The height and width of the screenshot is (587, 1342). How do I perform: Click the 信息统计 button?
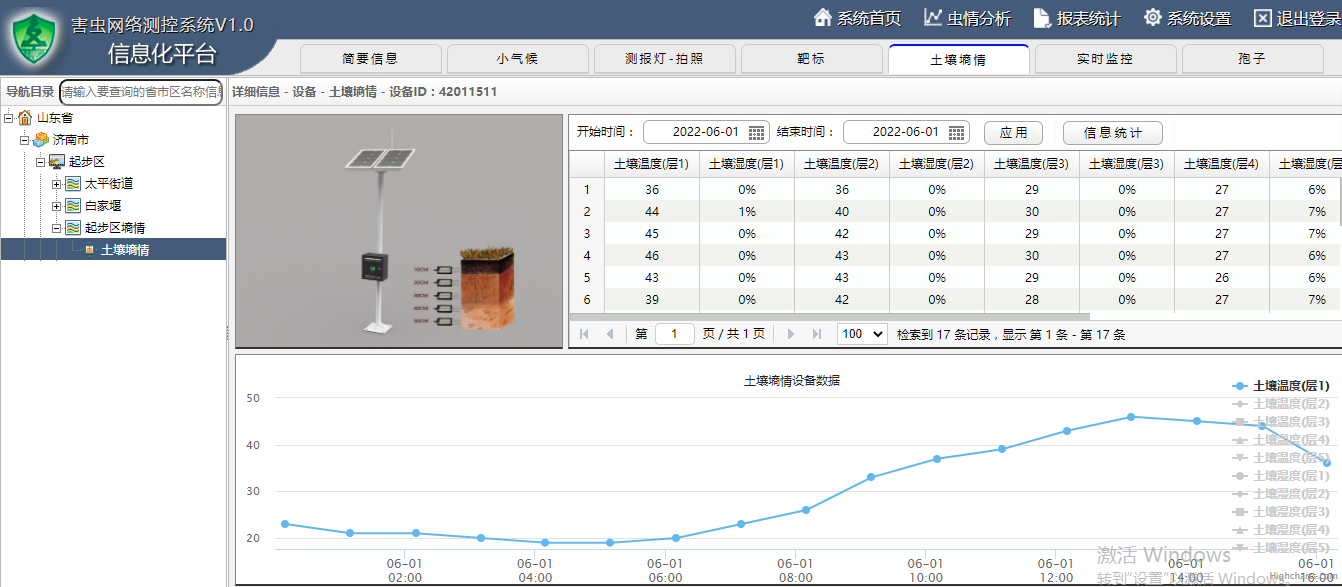1113,132
